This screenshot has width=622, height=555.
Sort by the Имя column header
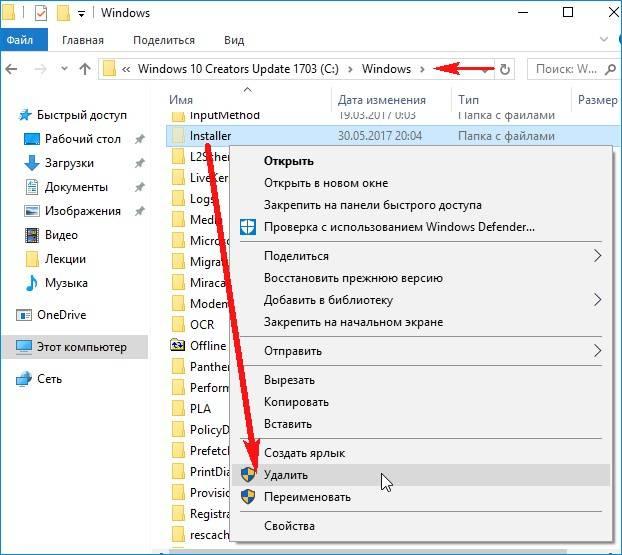click(181, 100)
